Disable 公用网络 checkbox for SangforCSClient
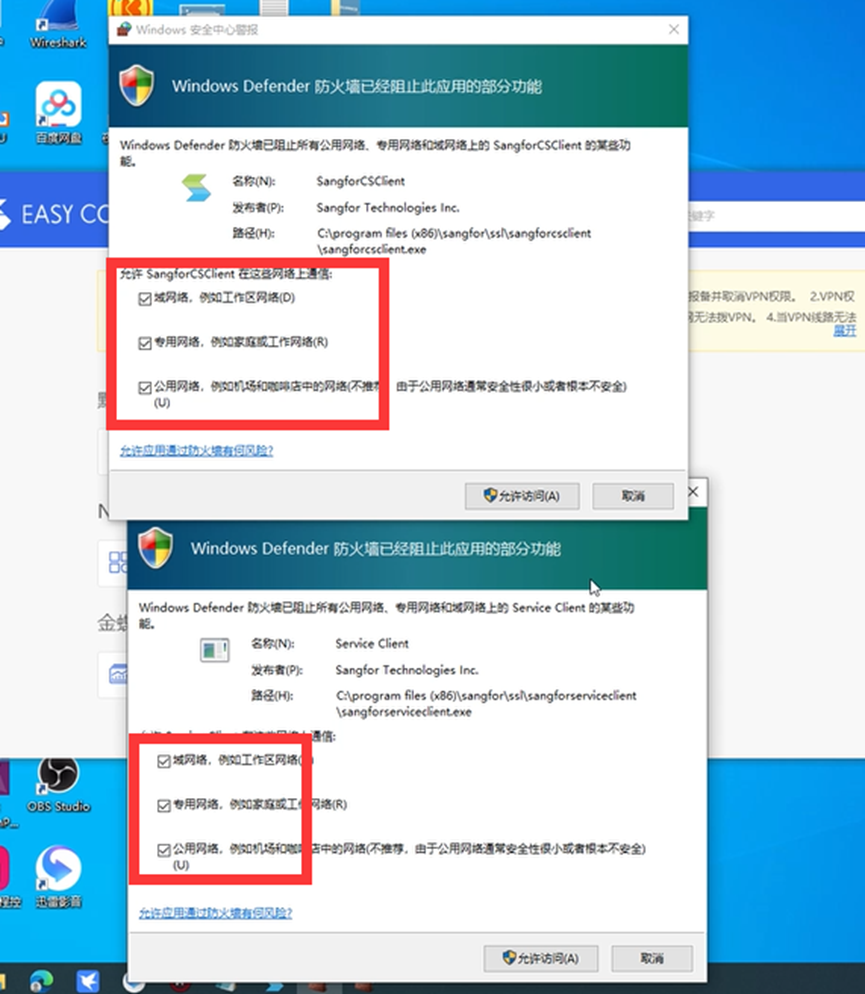This screenshot has width=865, height=994. pos(147,386)
